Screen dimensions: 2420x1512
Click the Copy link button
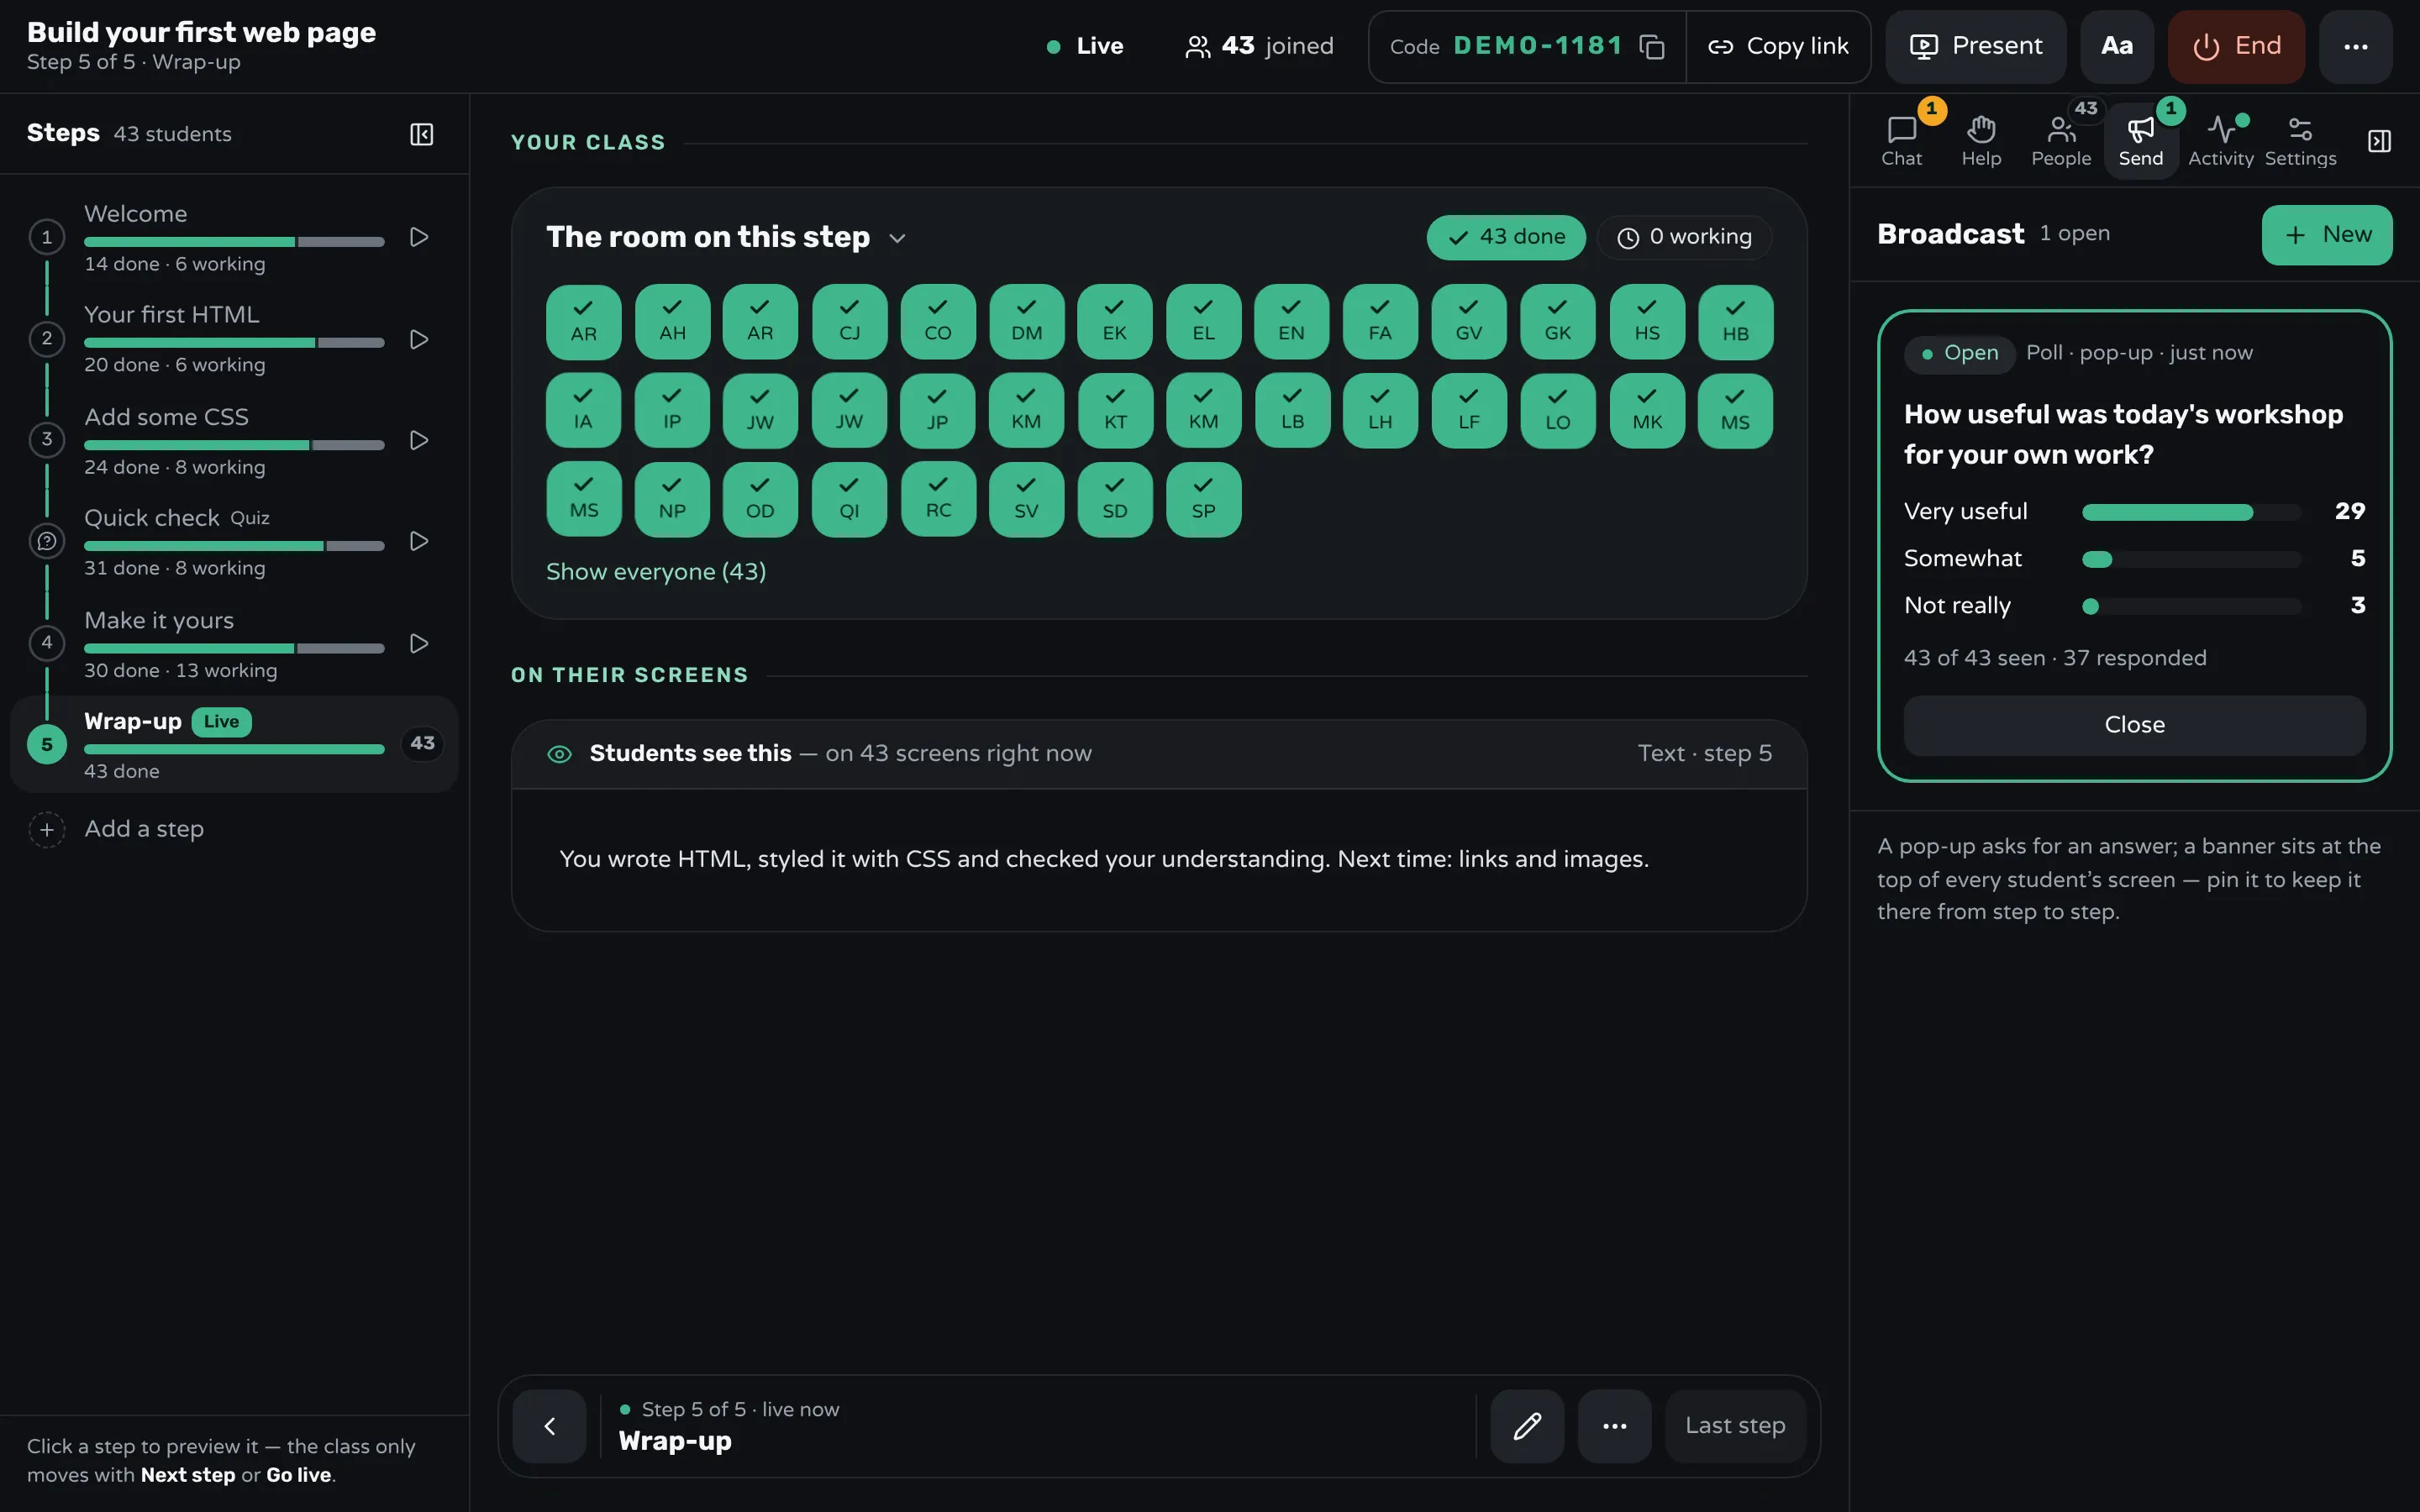click(1777, 47)
